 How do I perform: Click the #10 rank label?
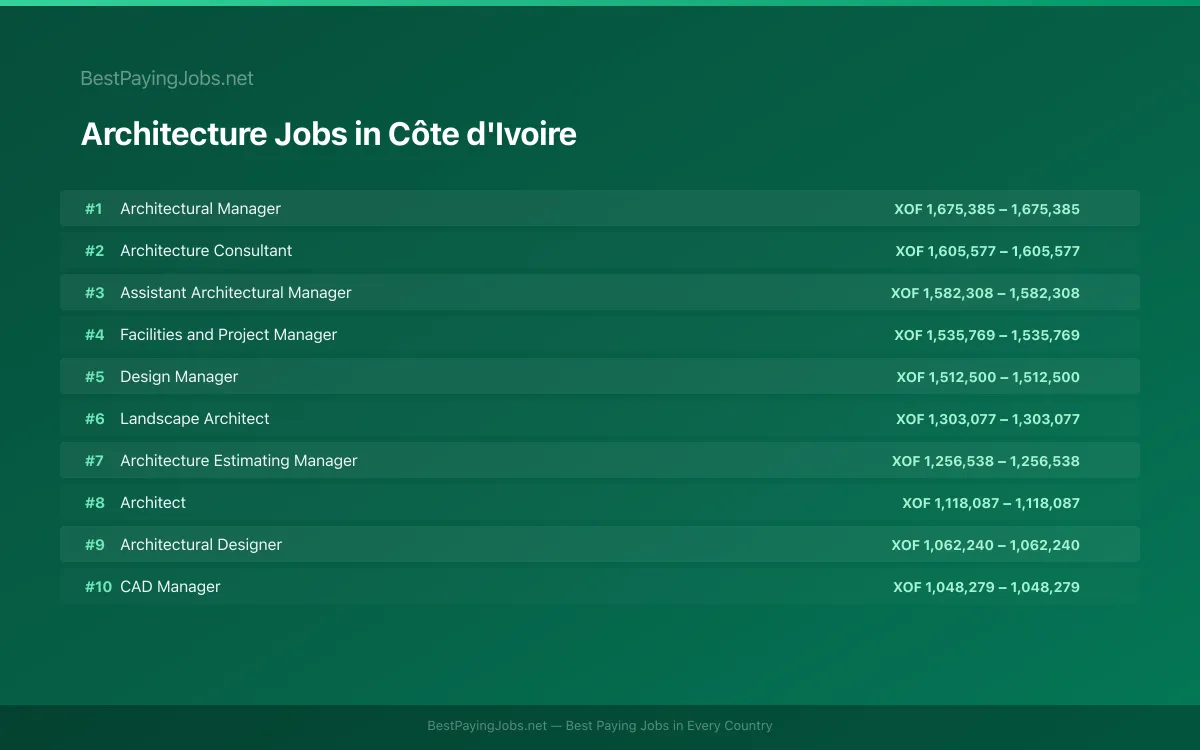[98, 587]
